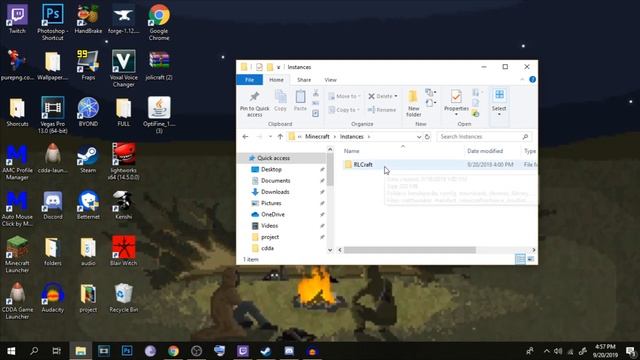Click the Copy ribbon button
The image size is (640, 360).
point(280,101)
